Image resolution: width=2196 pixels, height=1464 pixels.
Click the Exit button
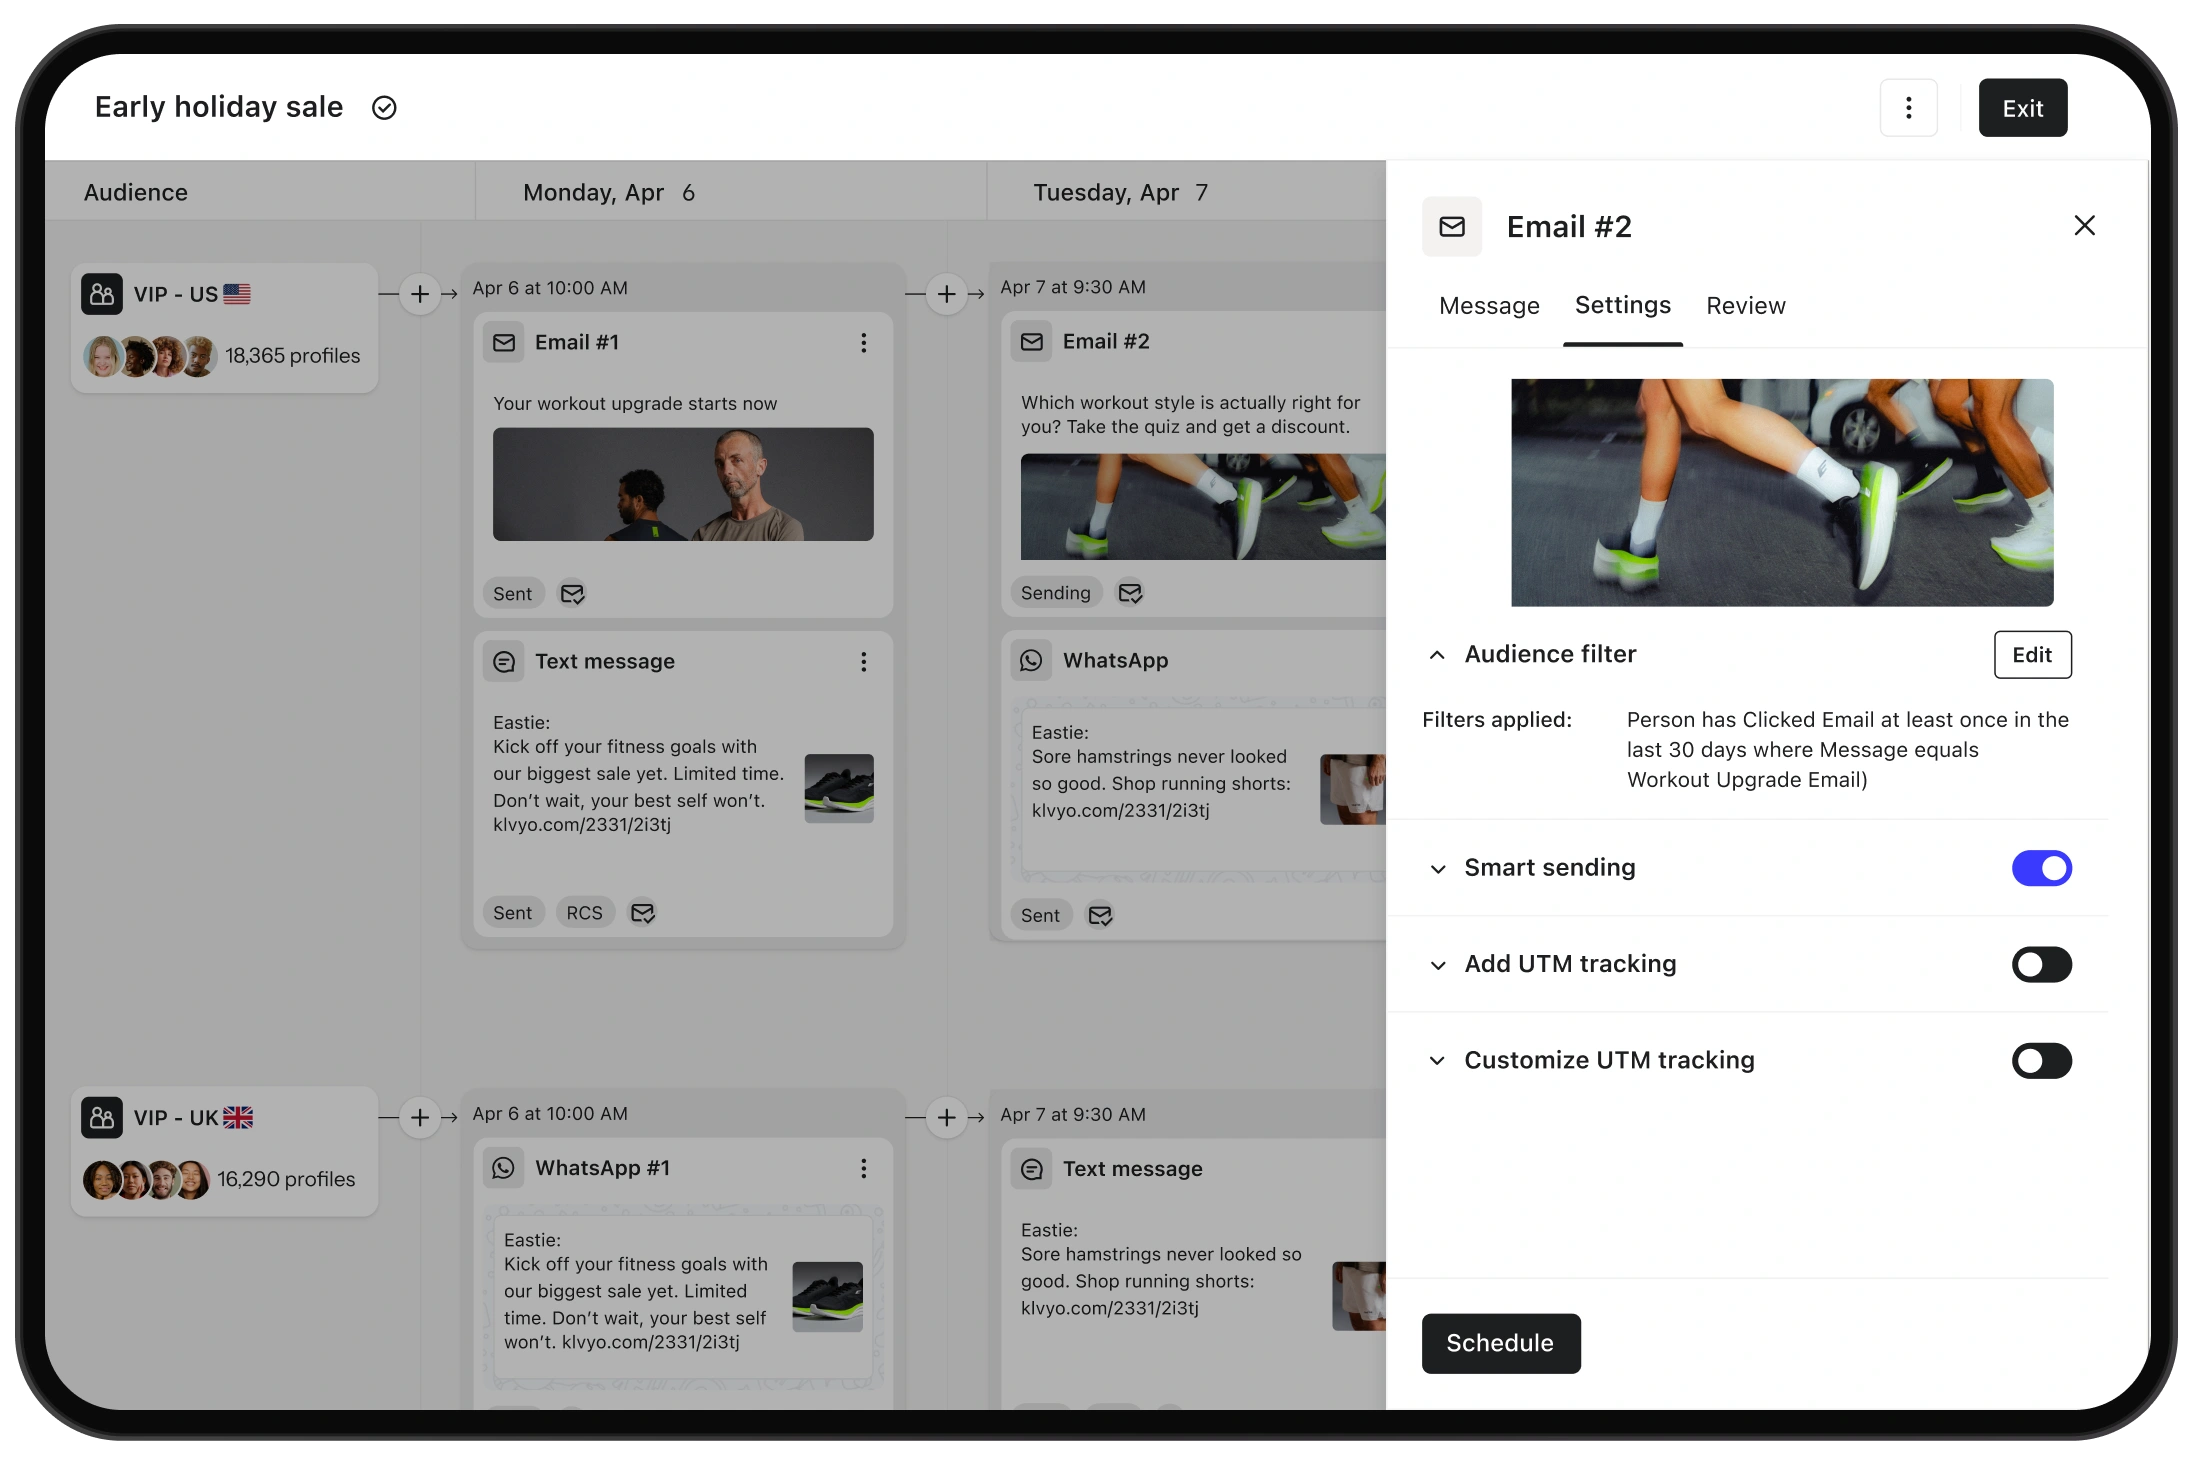click(x=2022, y=108)
